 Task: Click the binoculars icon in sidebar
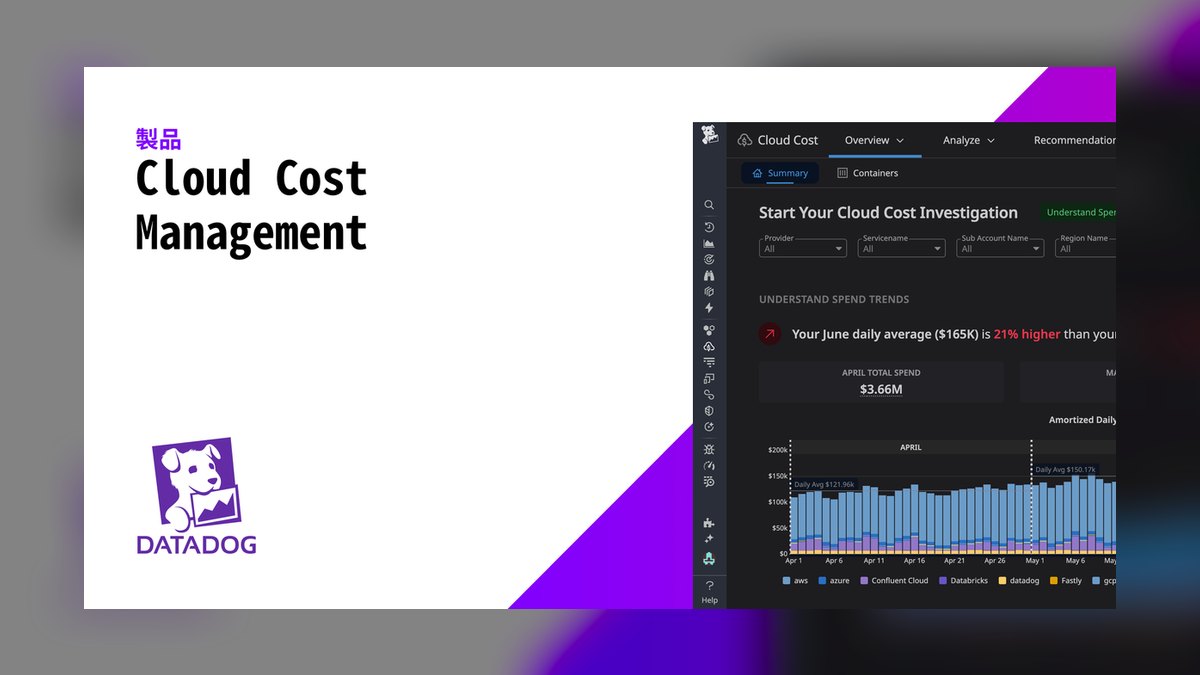point(709,275)
